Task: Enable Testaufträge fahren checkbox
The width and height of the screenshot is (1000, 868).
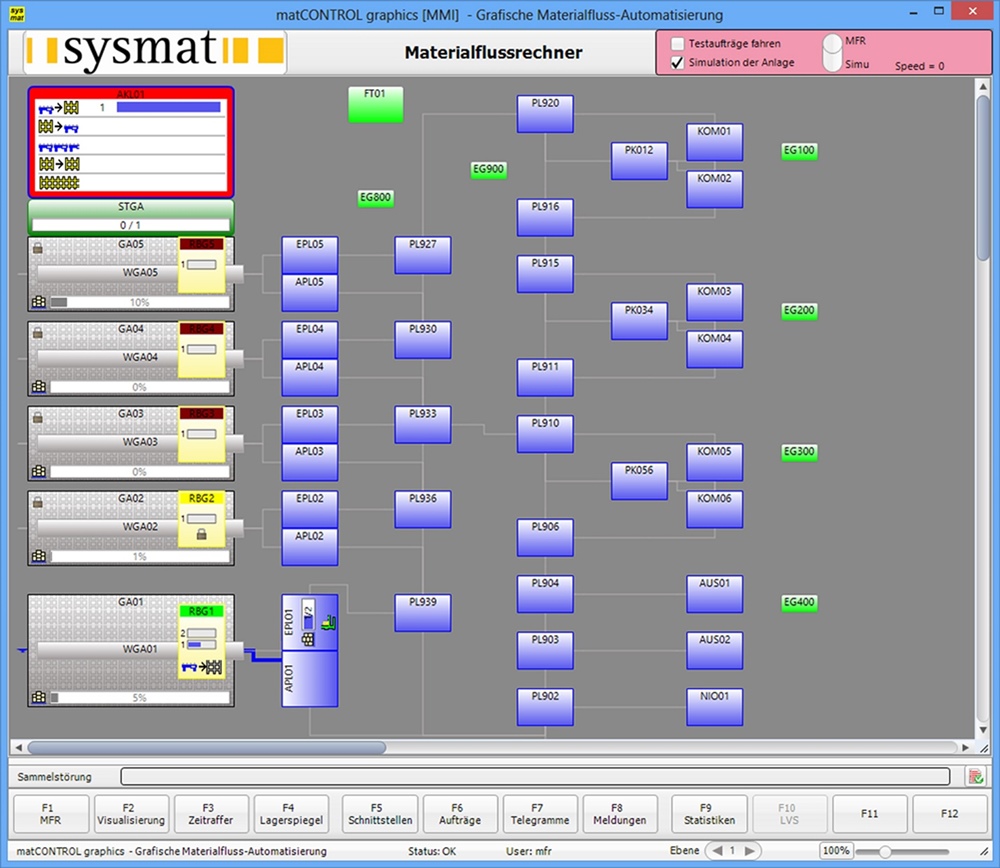Action: pyautogui.click(x=678, y=43)
